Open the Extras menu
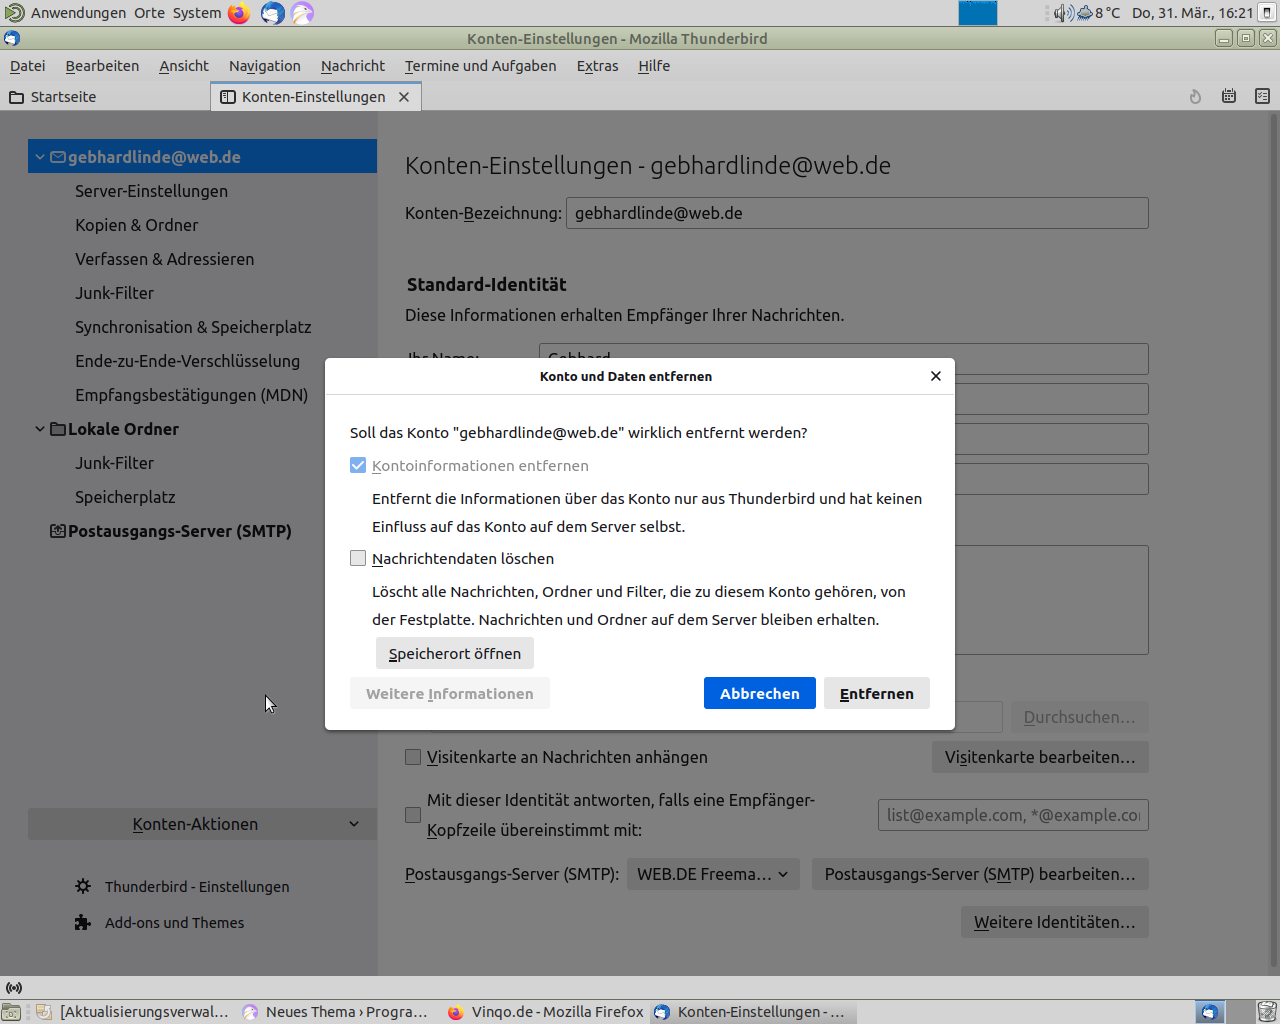The width and height of the screenshot is (1280, 1024). pyautogui.click(x=598, y=66)
